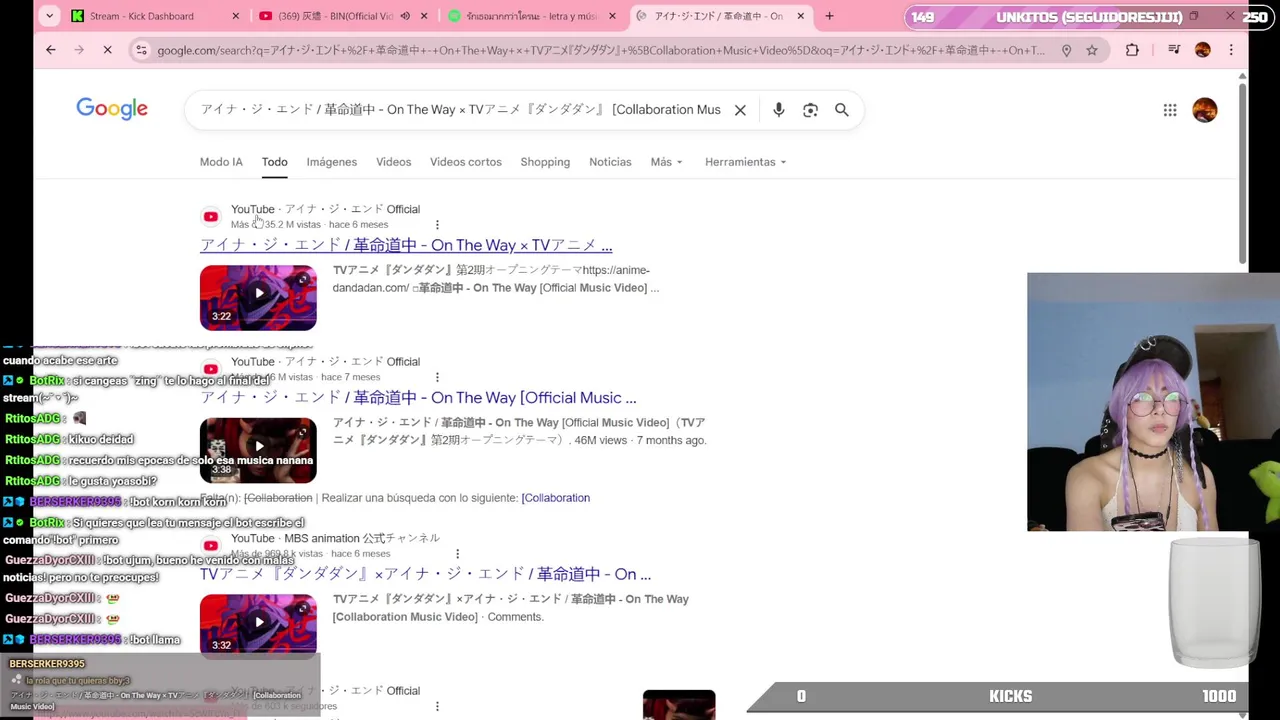Open the Google account avatar on the page
This screenshot has width=1280, height=720.
coord(1205,110)
